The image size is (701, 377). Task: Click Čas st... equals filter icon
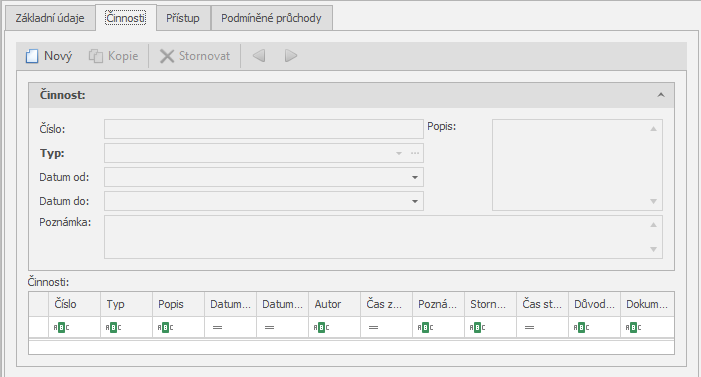(529, 327)
